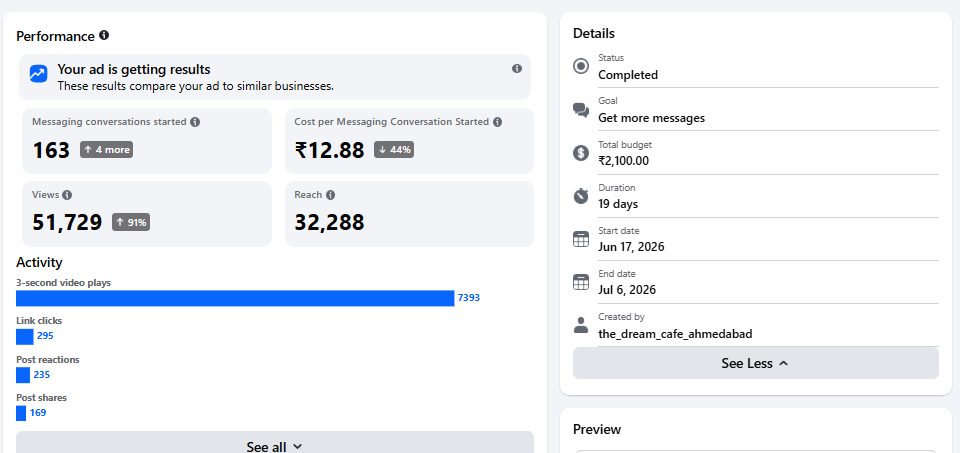Click the Start date calendar icon

(580, 239)
